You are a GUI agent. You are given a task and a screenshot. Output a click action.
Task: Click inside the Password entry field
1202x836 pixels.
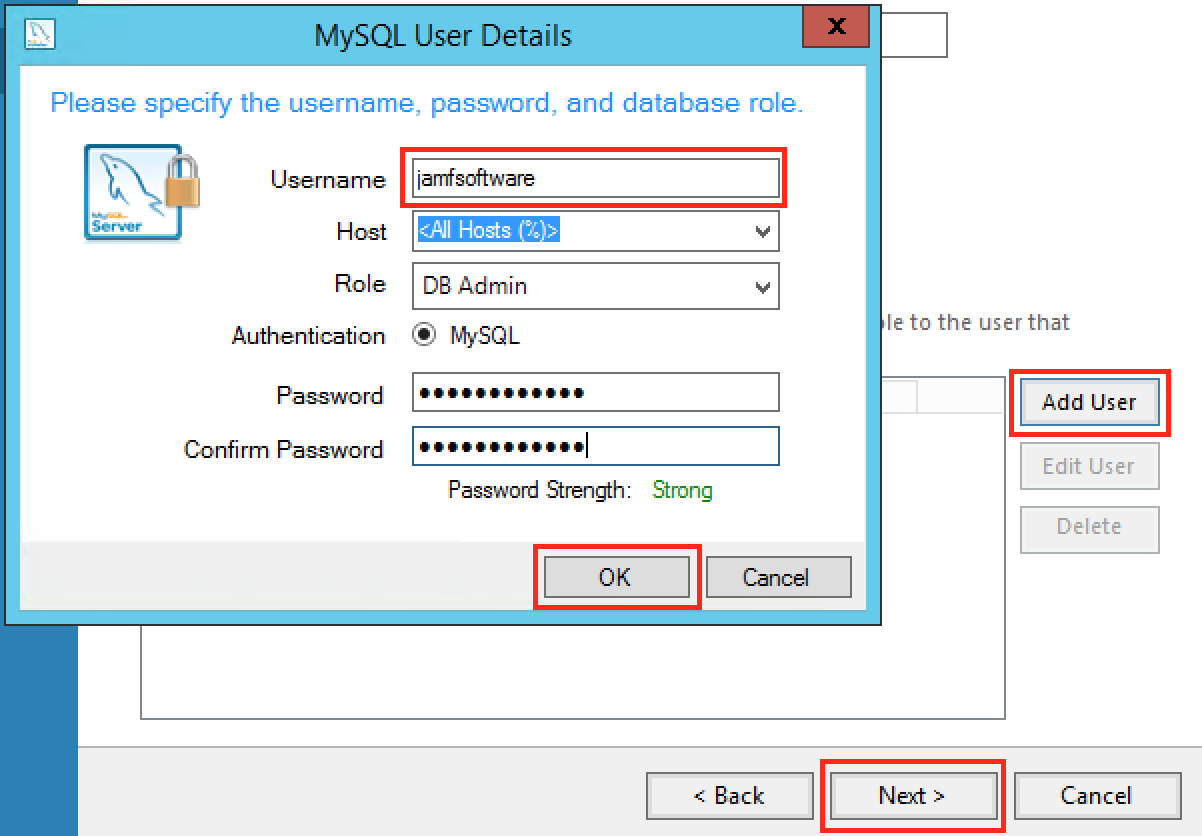coord(595,392)
